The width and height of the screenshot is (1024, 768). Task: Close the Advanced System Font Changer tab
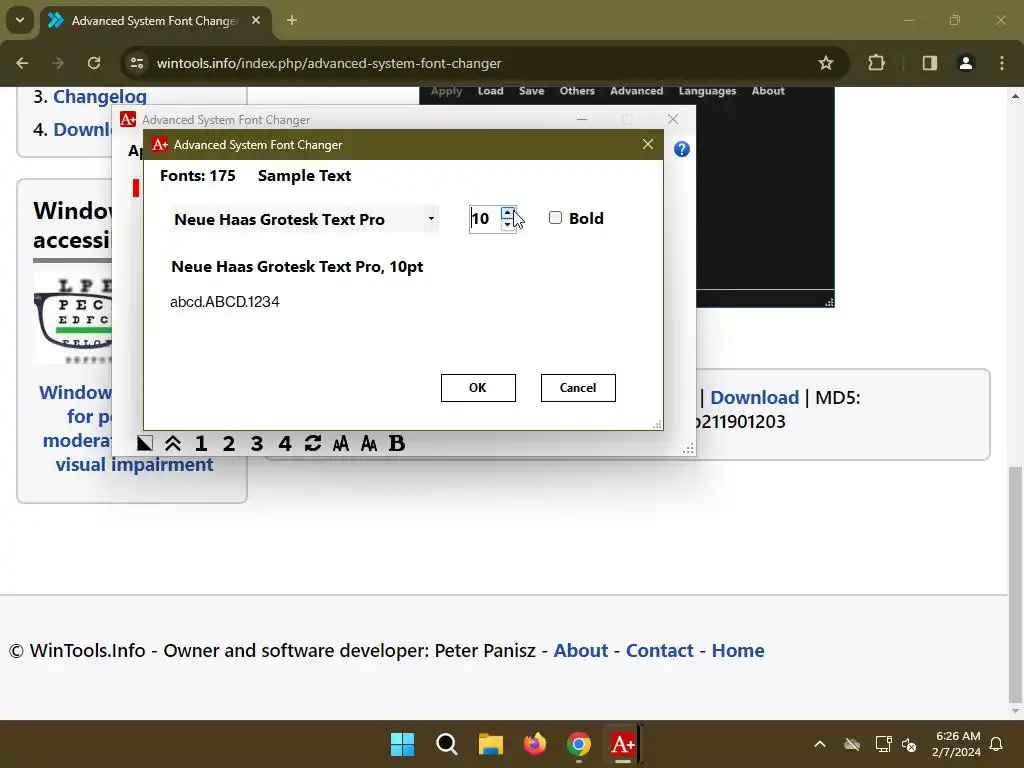click(256, 20)
